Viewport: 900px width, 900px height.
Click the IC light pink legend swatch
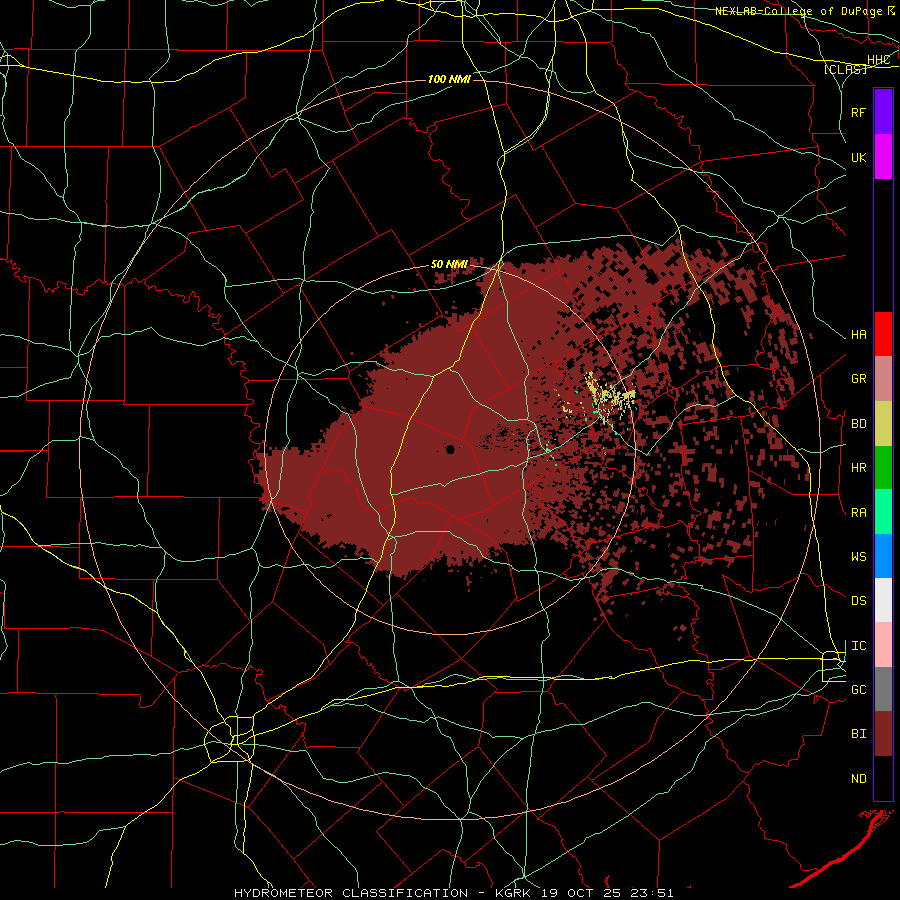[x=883, y=645]
